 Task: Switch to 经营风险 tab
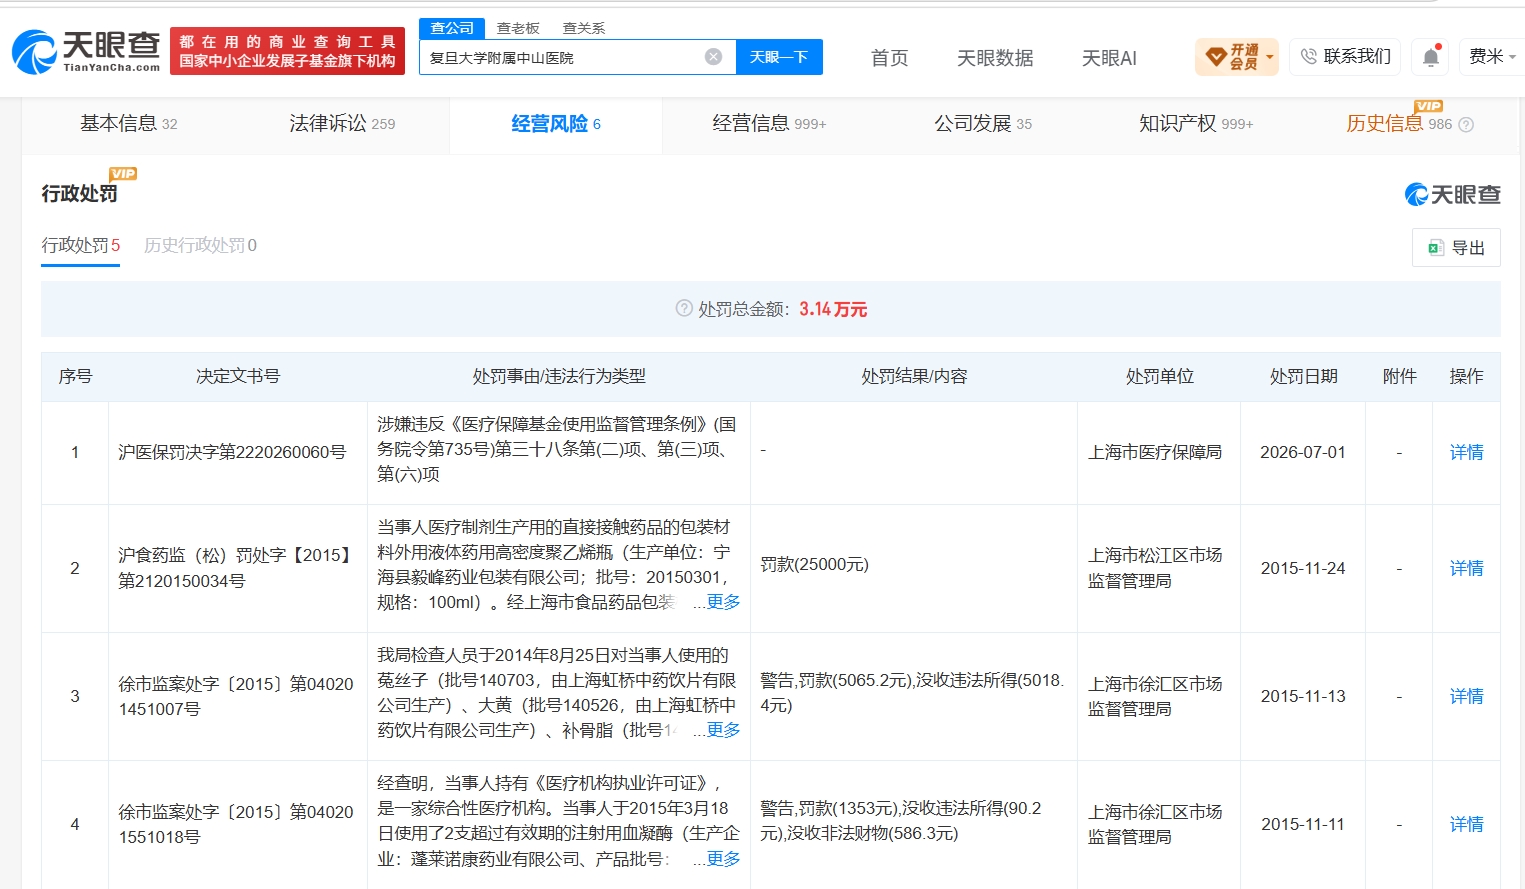(x=556, y=124)
